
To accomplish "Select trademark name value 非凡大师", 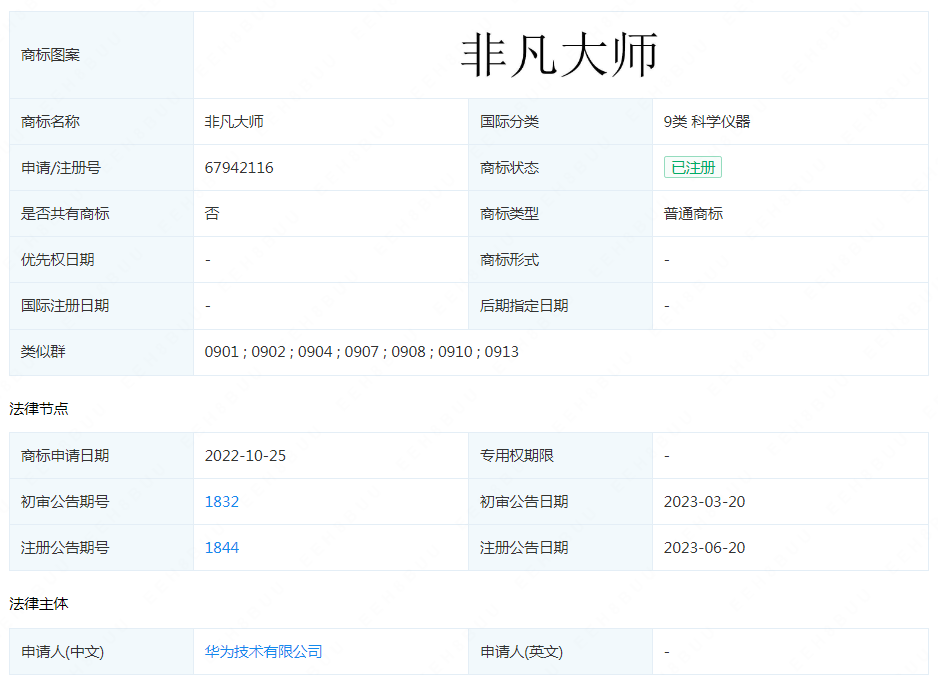I will [234, 121].
